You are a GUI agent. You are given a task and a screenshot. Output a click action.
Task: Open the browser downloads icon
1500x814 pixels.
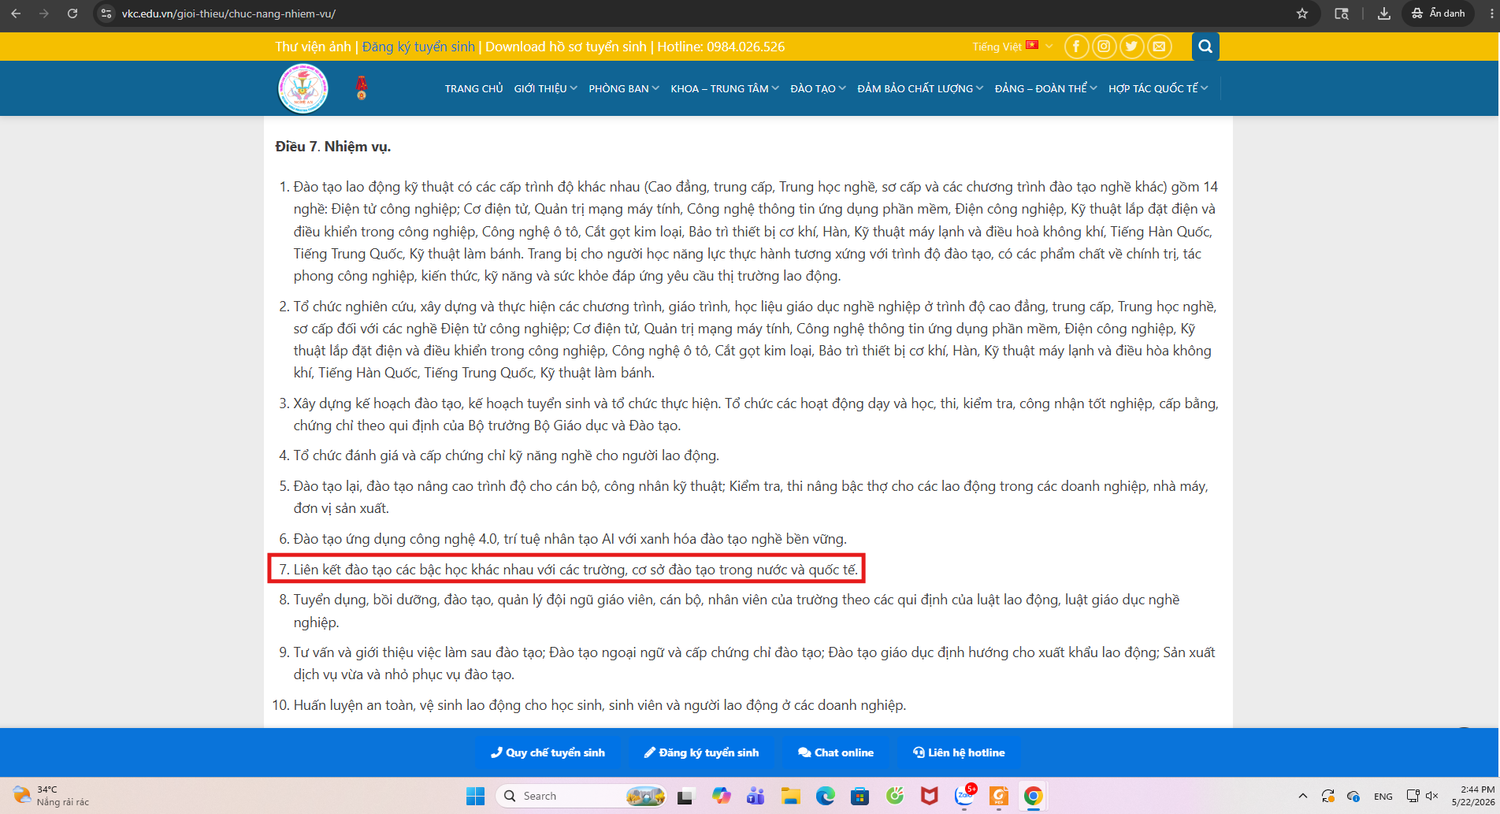point(1384,14)
